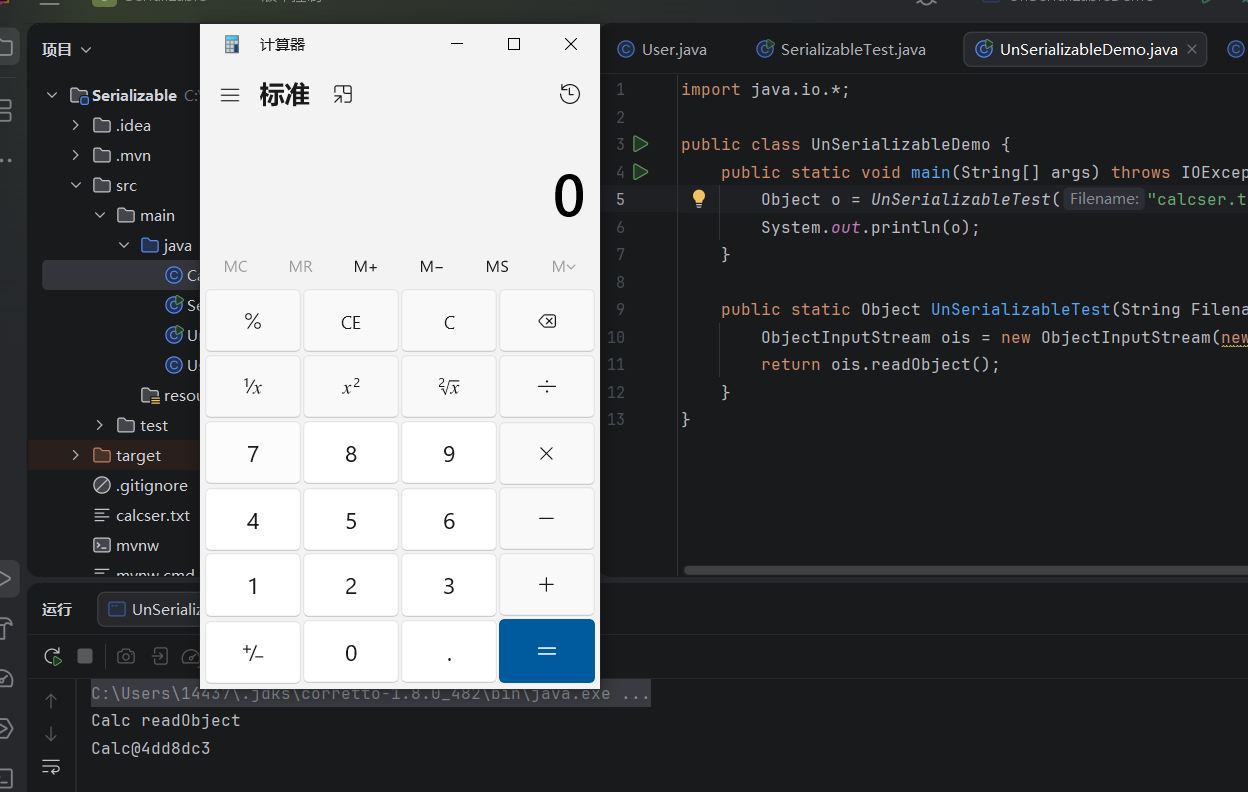
Task: Click console line 'Calc readObject'
Action: coord(166,720)
